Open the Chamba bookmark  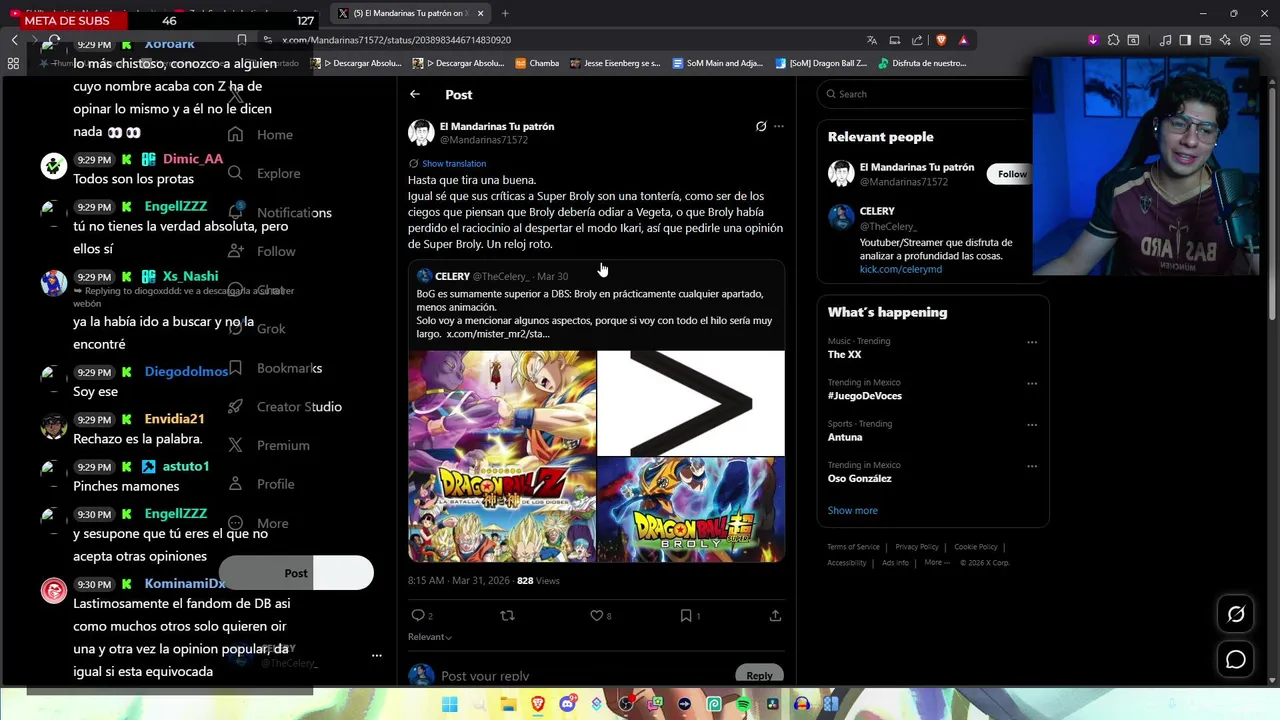point(537,63)
